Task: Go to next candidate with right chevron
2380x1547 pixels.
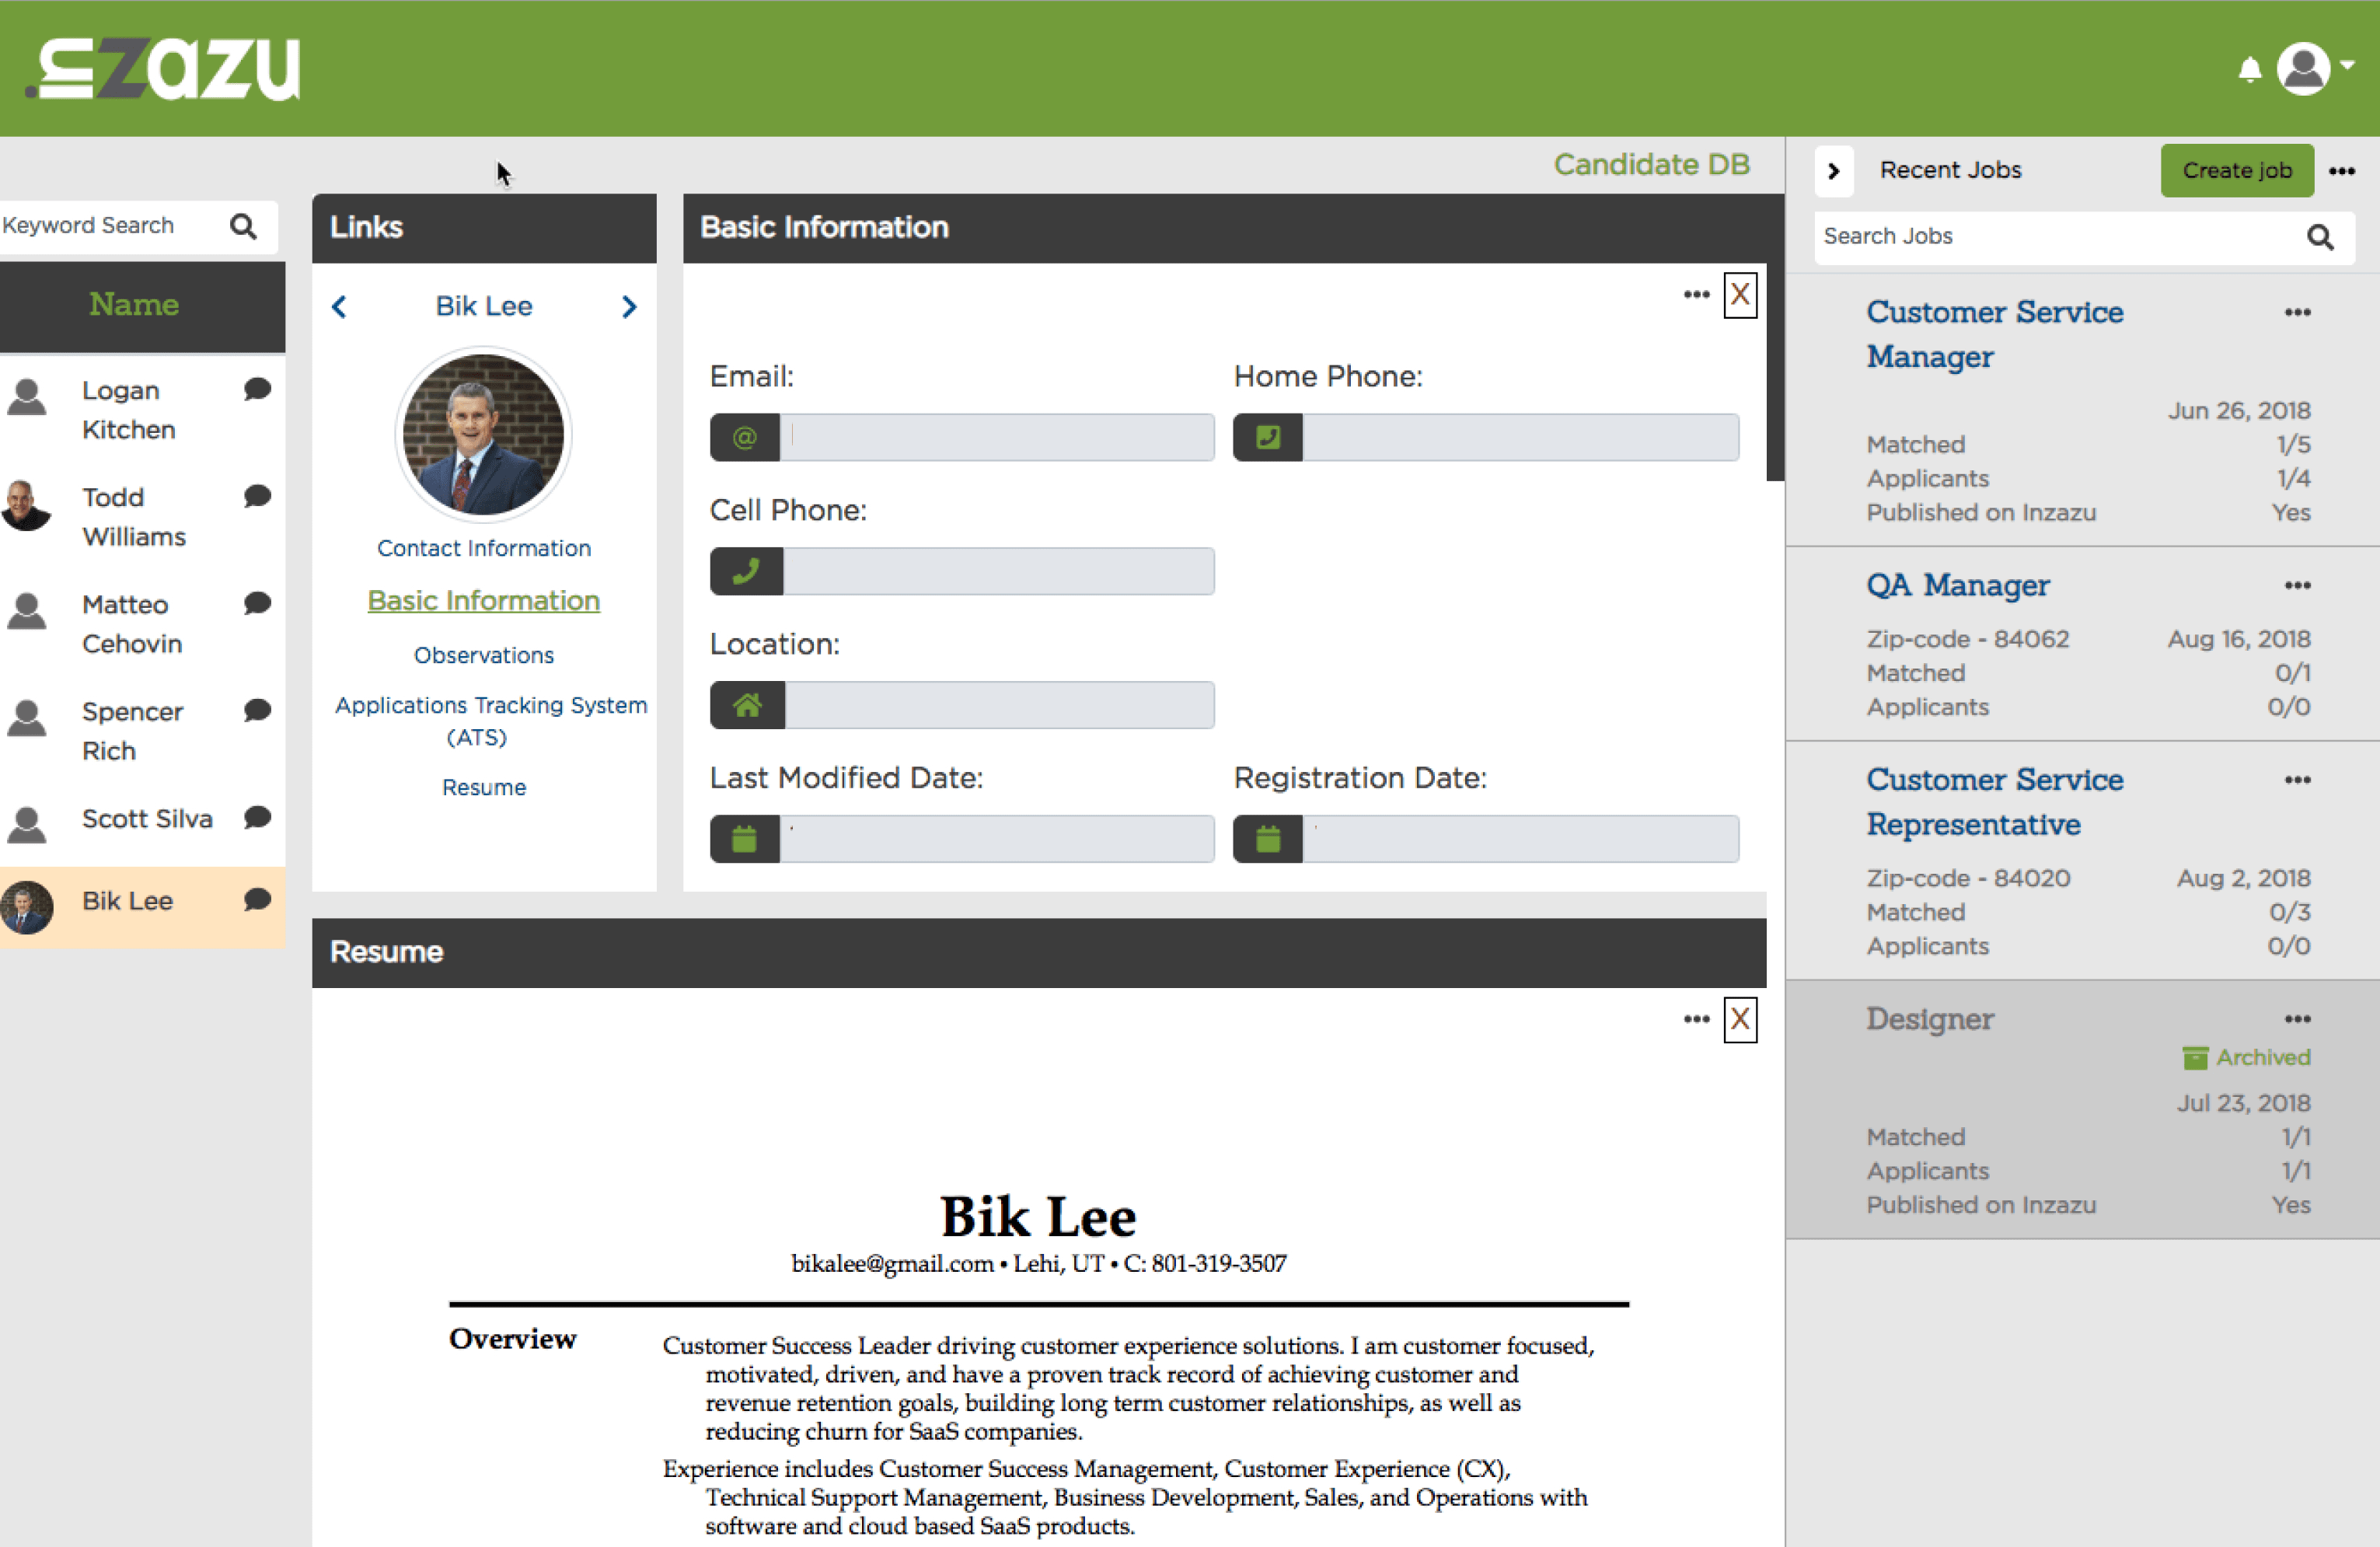Action: click(629, 307)
